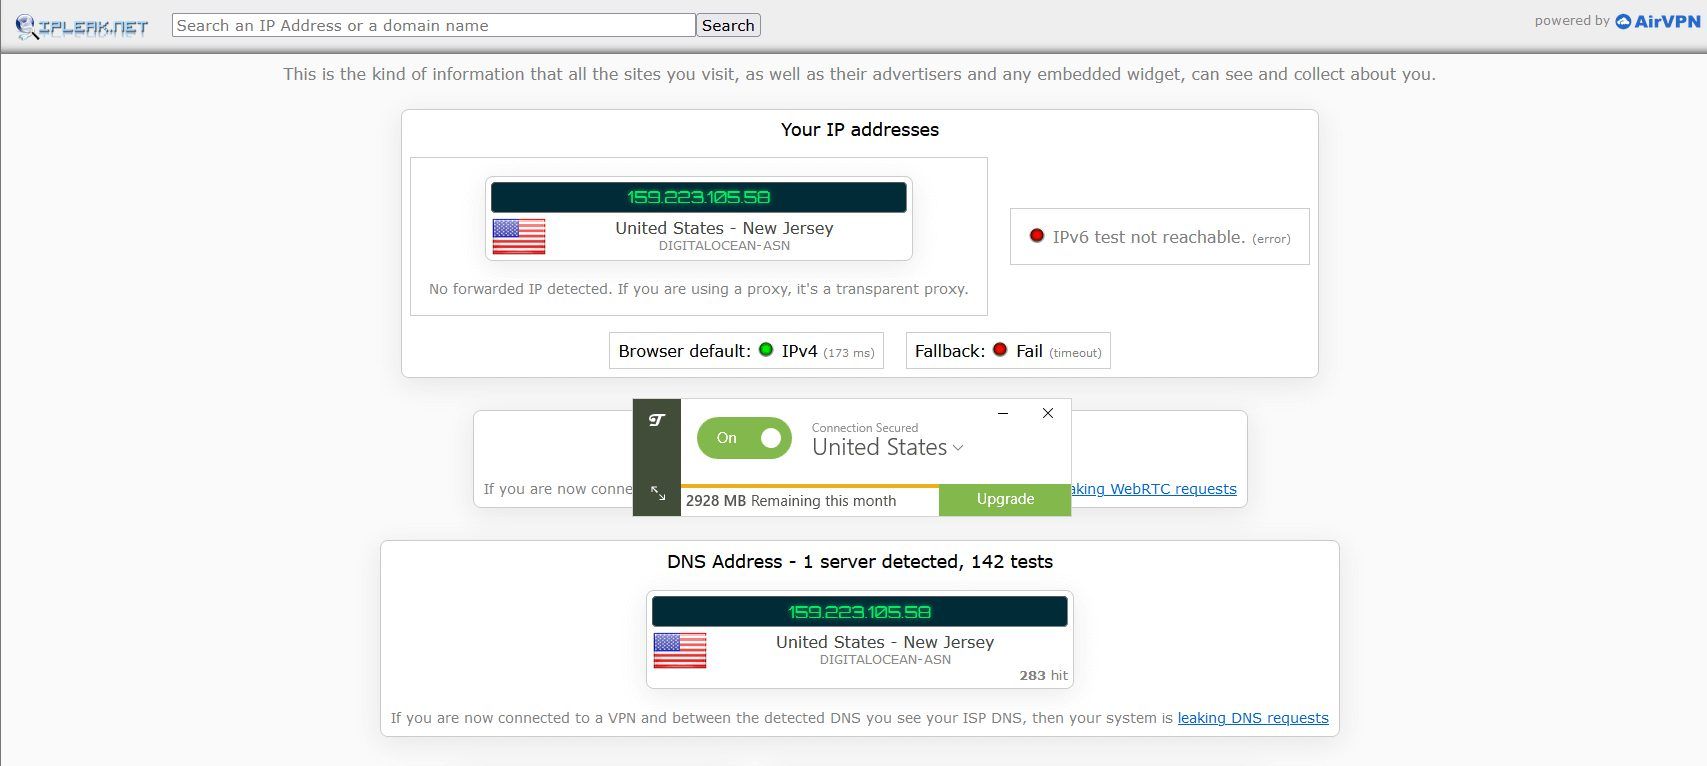The height and width of the screenshot is (766, 1707).
Task: Click the DNS Address - 1 server detected heading
Action: [860, 562]
